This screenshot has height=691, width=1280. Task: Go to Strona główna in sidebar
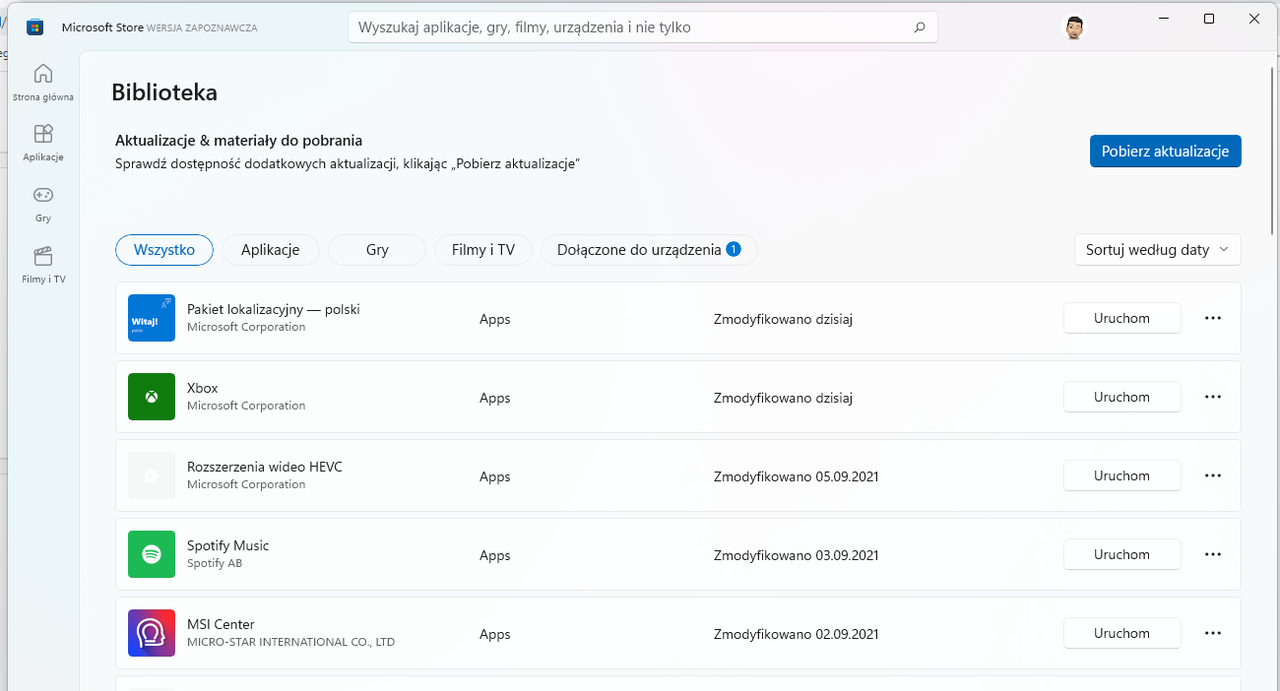coord(43,82)
